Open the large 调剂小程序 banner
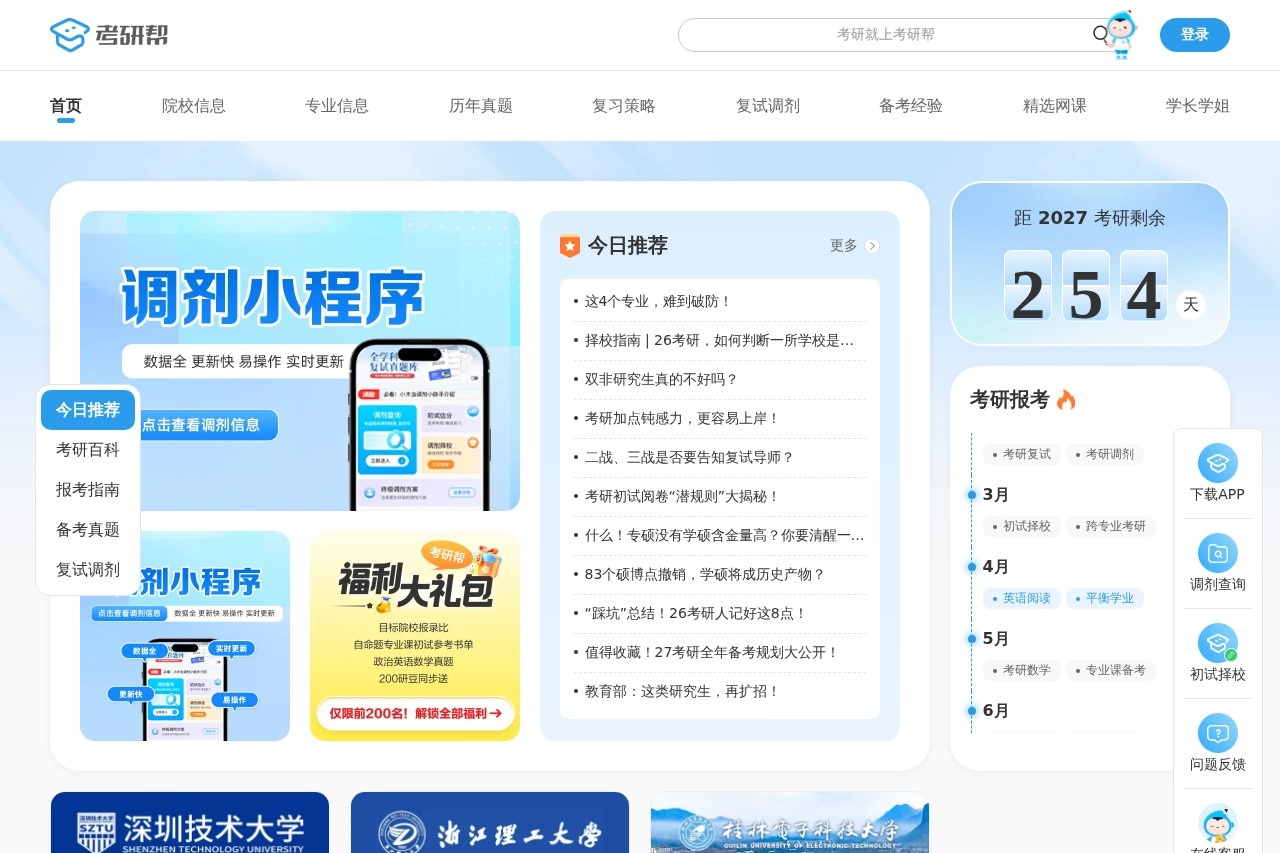The image size is (1280, 853). [x=300, y=361]
